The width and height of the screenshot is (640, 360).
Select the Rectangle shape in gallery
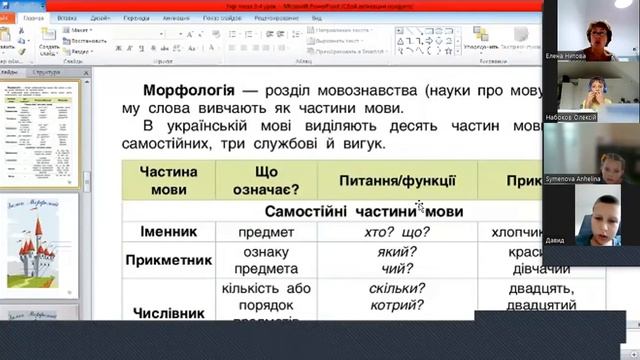pyautogui.click(x=429, y=31)
